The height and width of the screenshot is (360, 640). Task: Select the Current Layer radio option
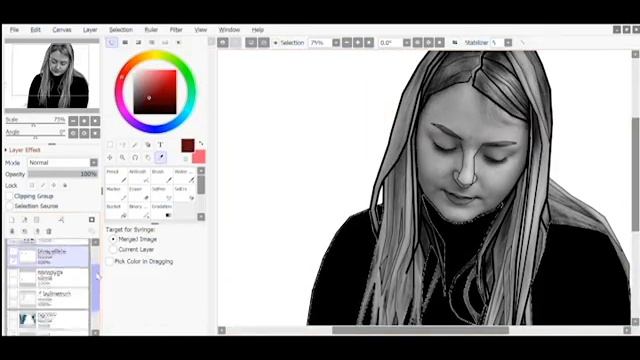tap(113, 249)
